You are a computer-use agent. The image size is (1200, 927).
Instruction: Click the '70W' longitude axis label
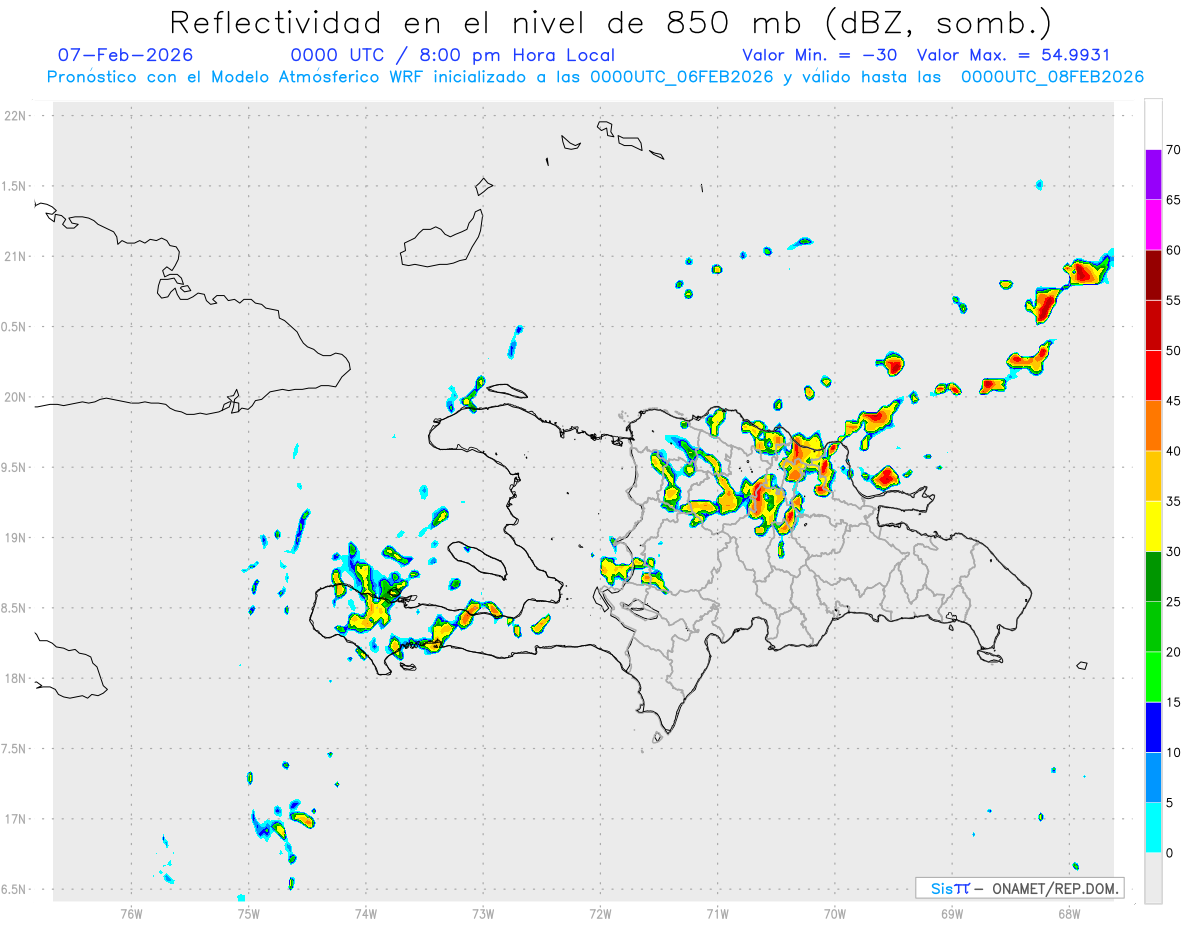(x=835, y=913)
